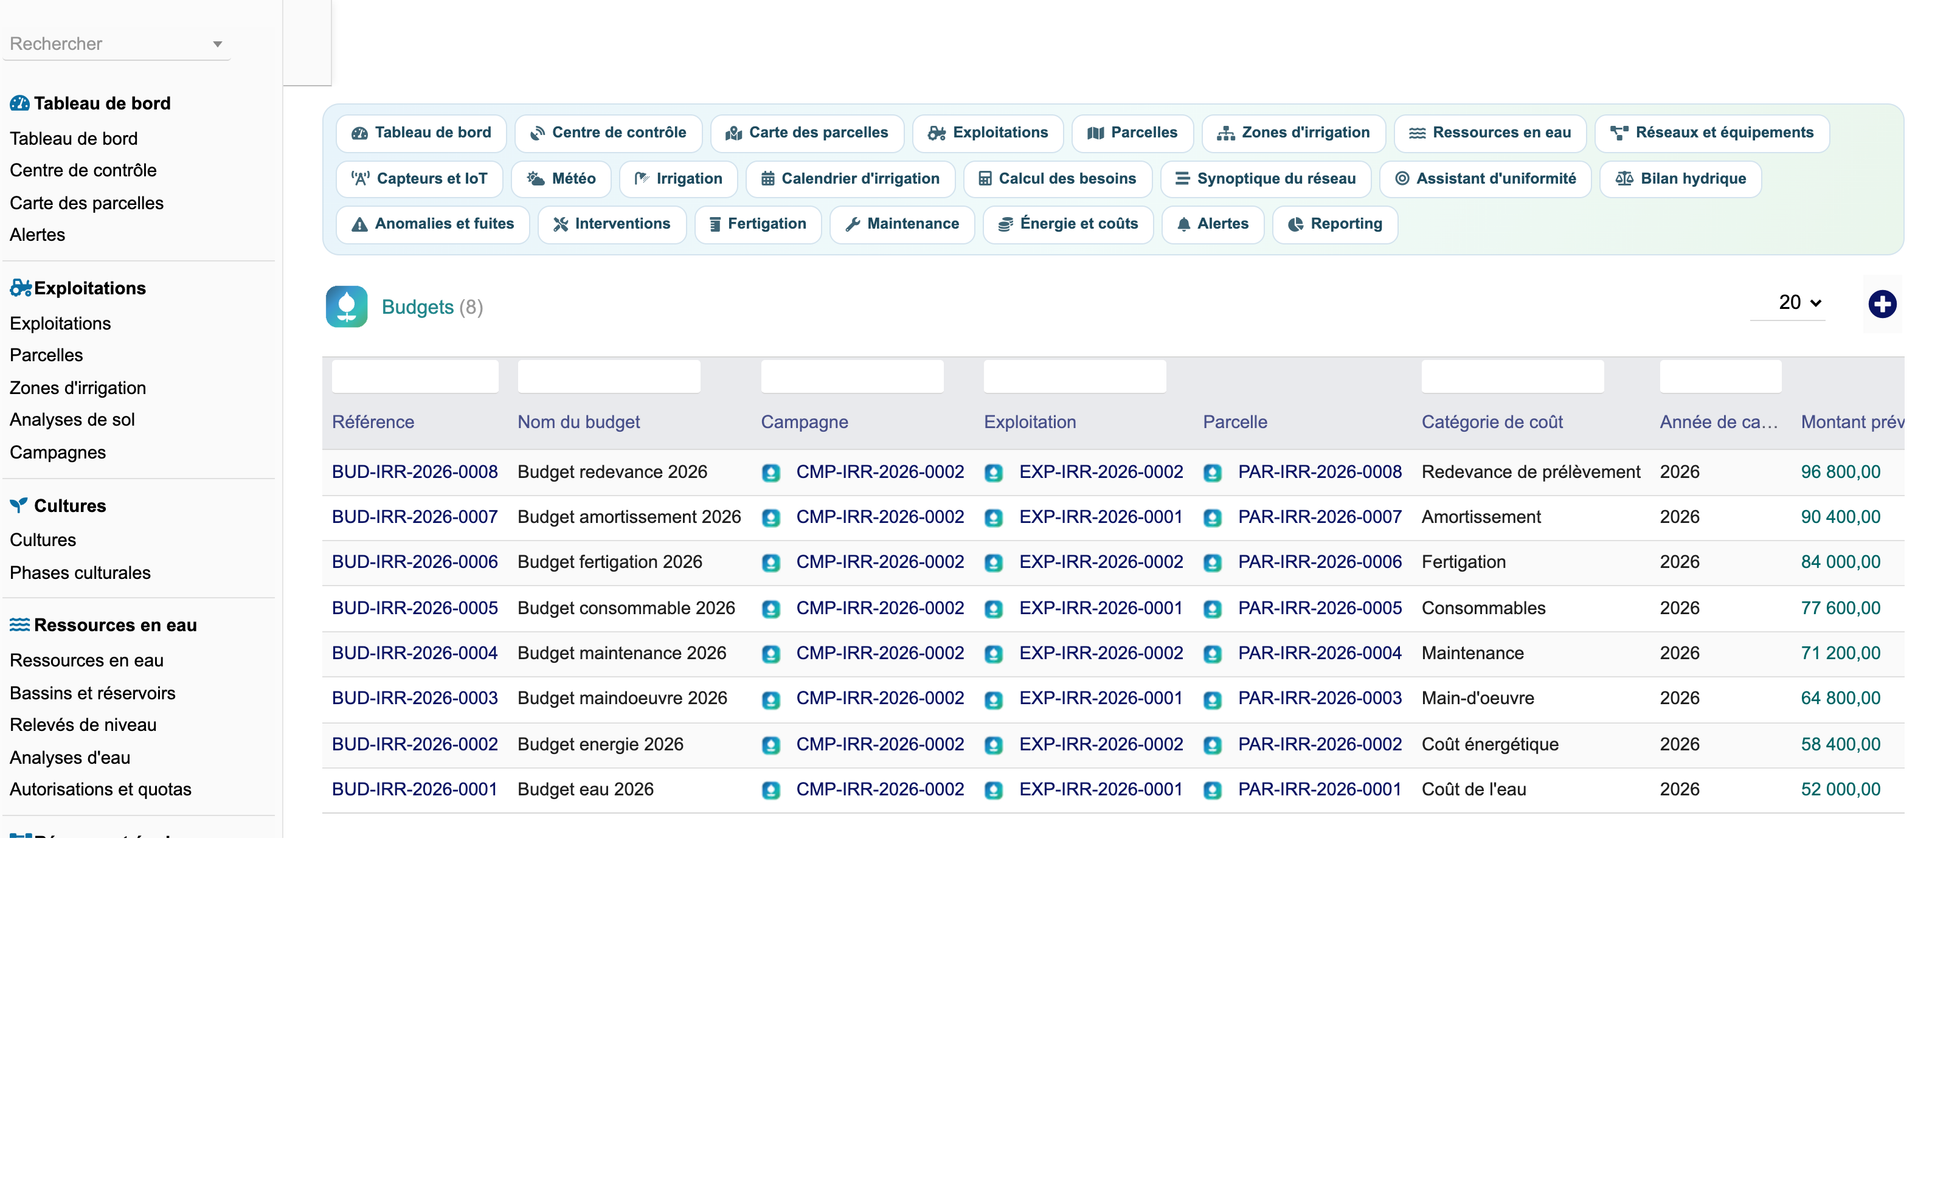Click the parcelle icon in the BUD-IRR-2026-0001 row
Image resolution: width=1946 pixels, height=1204 pixels.
[1212, 790]
